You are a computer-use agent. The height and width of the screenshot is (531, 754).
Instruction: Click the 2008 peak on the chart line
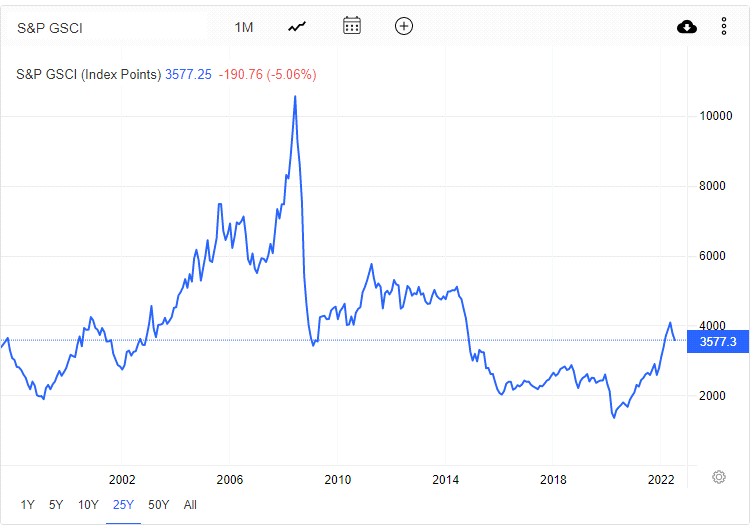(x=295, y=97)
